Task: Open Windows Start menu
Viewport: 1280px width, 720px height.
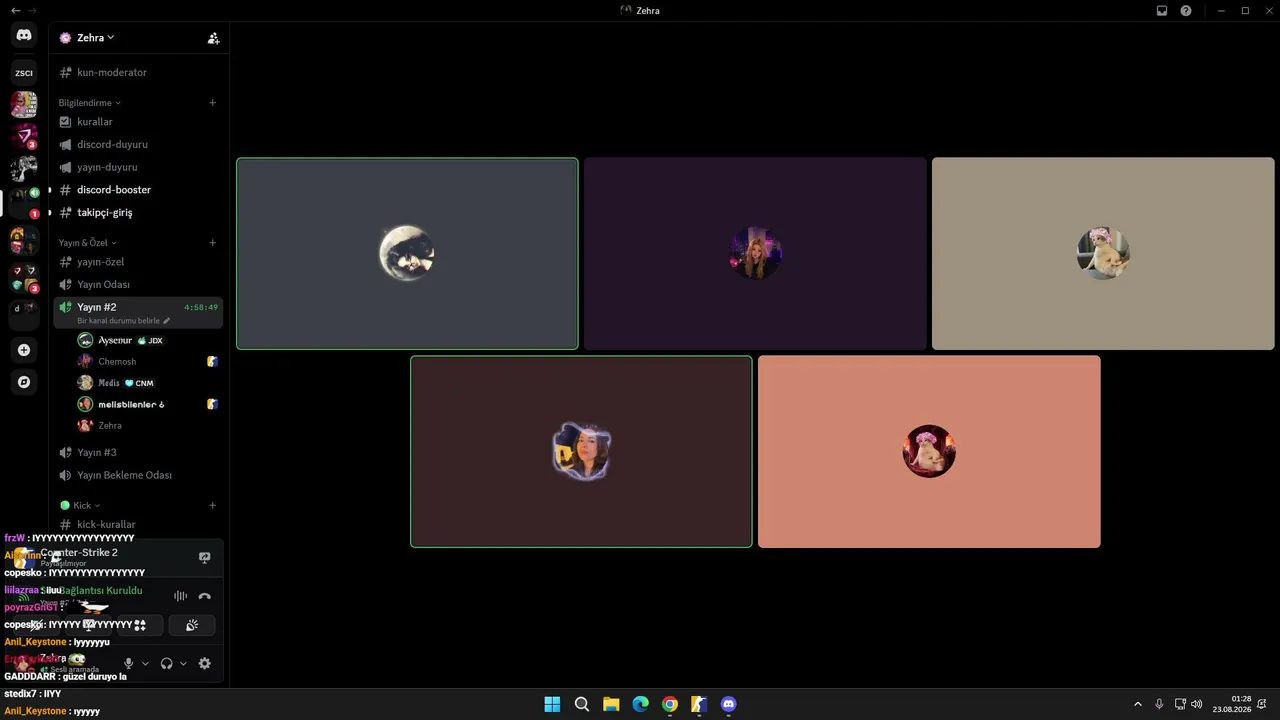Action: point(552,704)
